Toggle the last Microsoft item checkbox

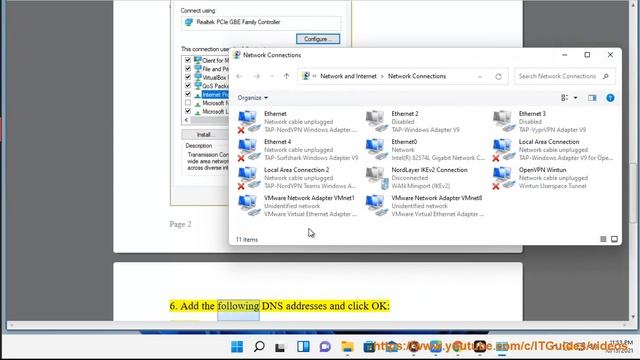point(188,111)
